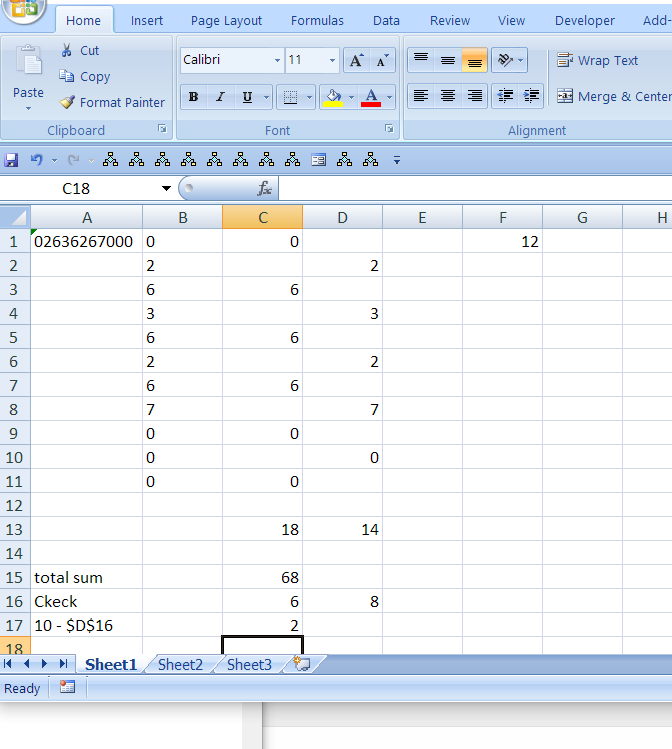Align text to the right
This screenshot has width=672, height=749.
tap(474, 96)
